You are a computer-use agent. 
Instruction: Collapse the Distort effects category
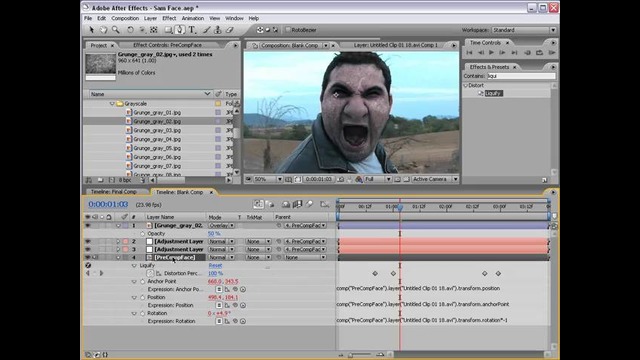click(x=465, y=85)
